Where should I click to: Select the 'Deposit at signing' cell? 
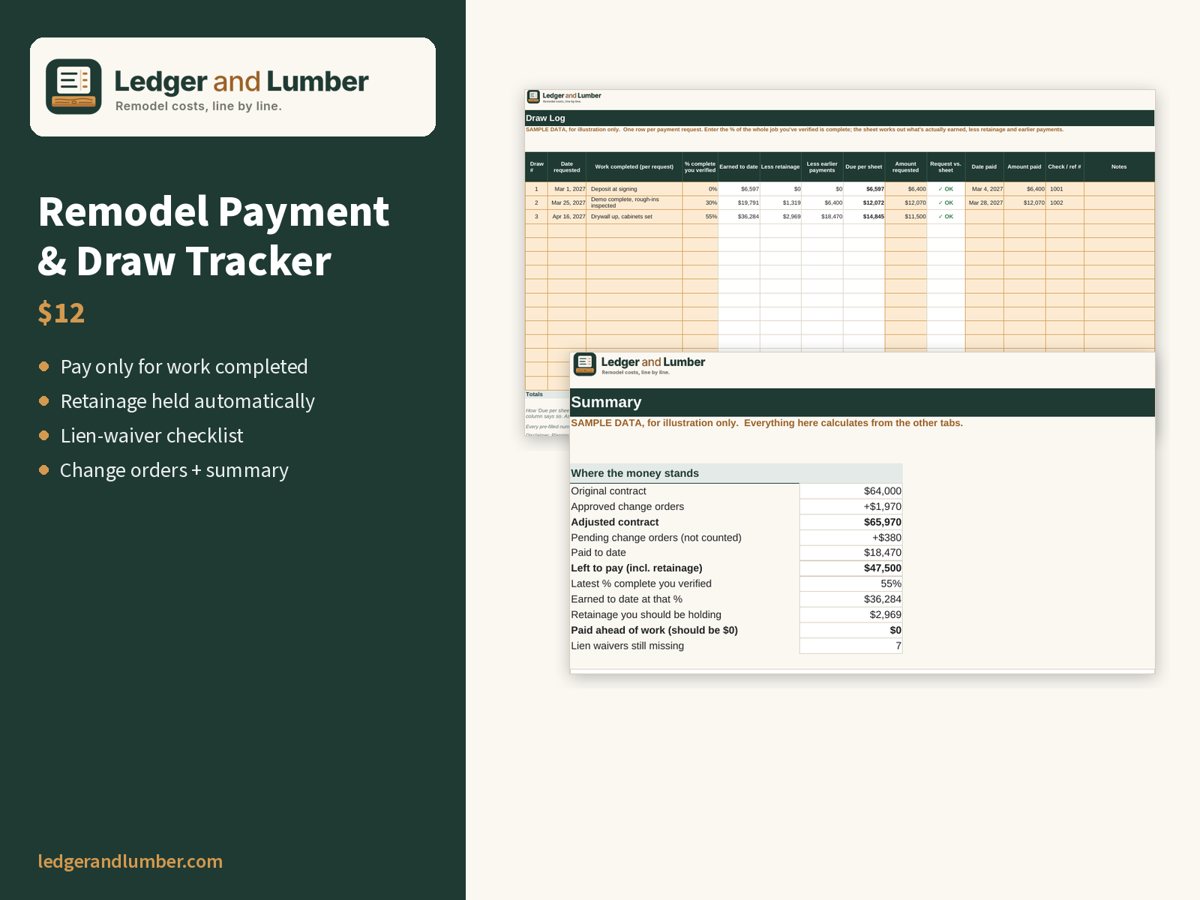pyautogui.click(x=634, y=189)
